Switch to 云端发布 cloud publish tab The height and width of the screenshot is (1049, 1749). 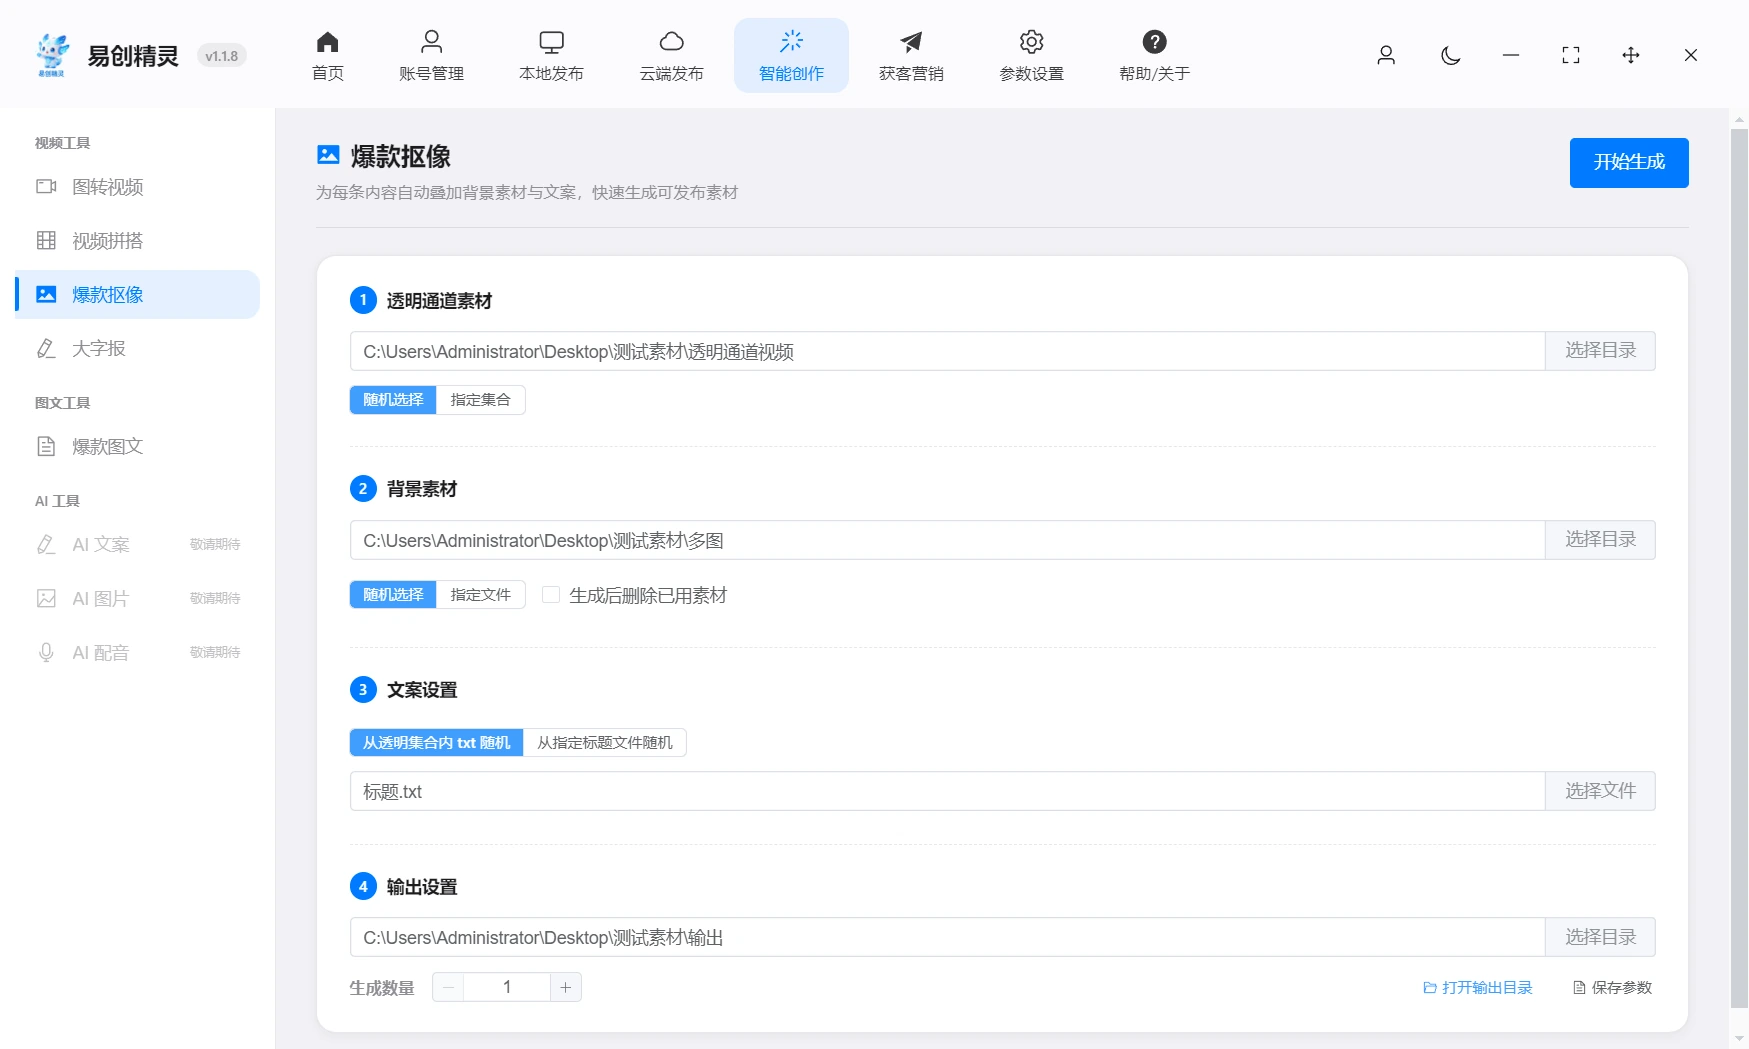[x=671, y=56]
